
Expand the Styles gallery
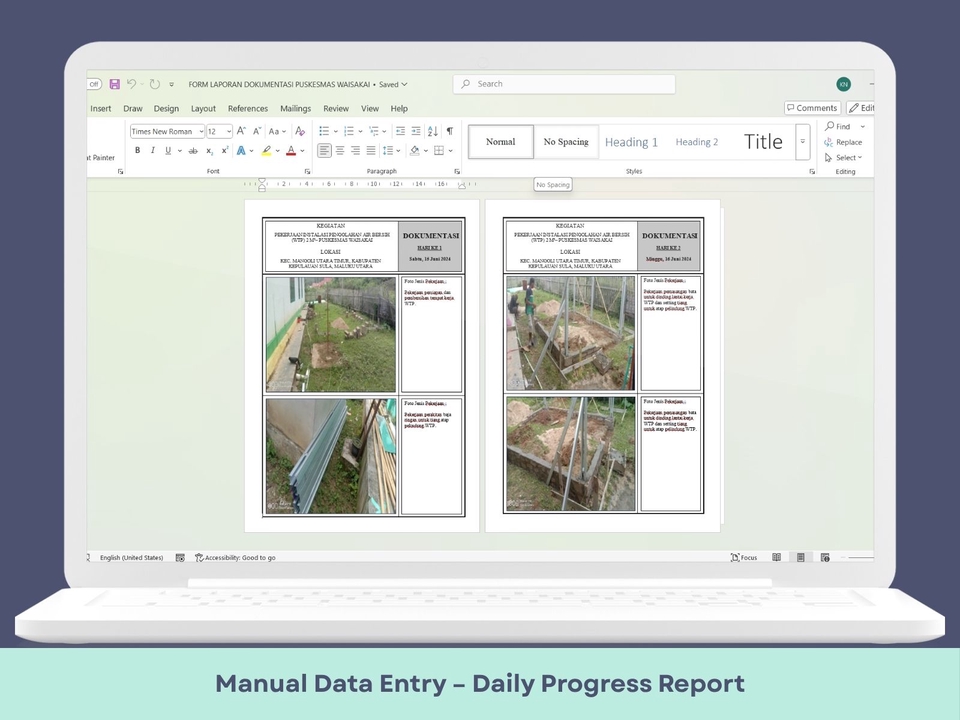pyautogui.click(x=802, y=142)
